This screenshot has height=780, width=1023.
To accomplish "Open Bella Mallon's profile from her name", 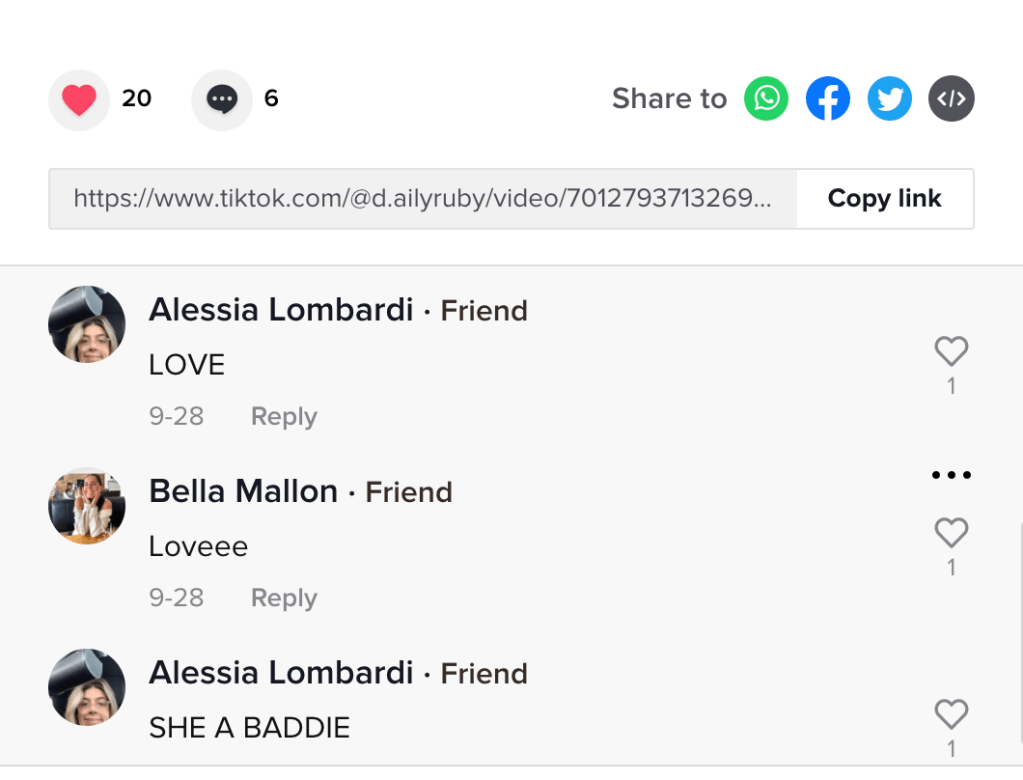I will [x=243, y=491].
